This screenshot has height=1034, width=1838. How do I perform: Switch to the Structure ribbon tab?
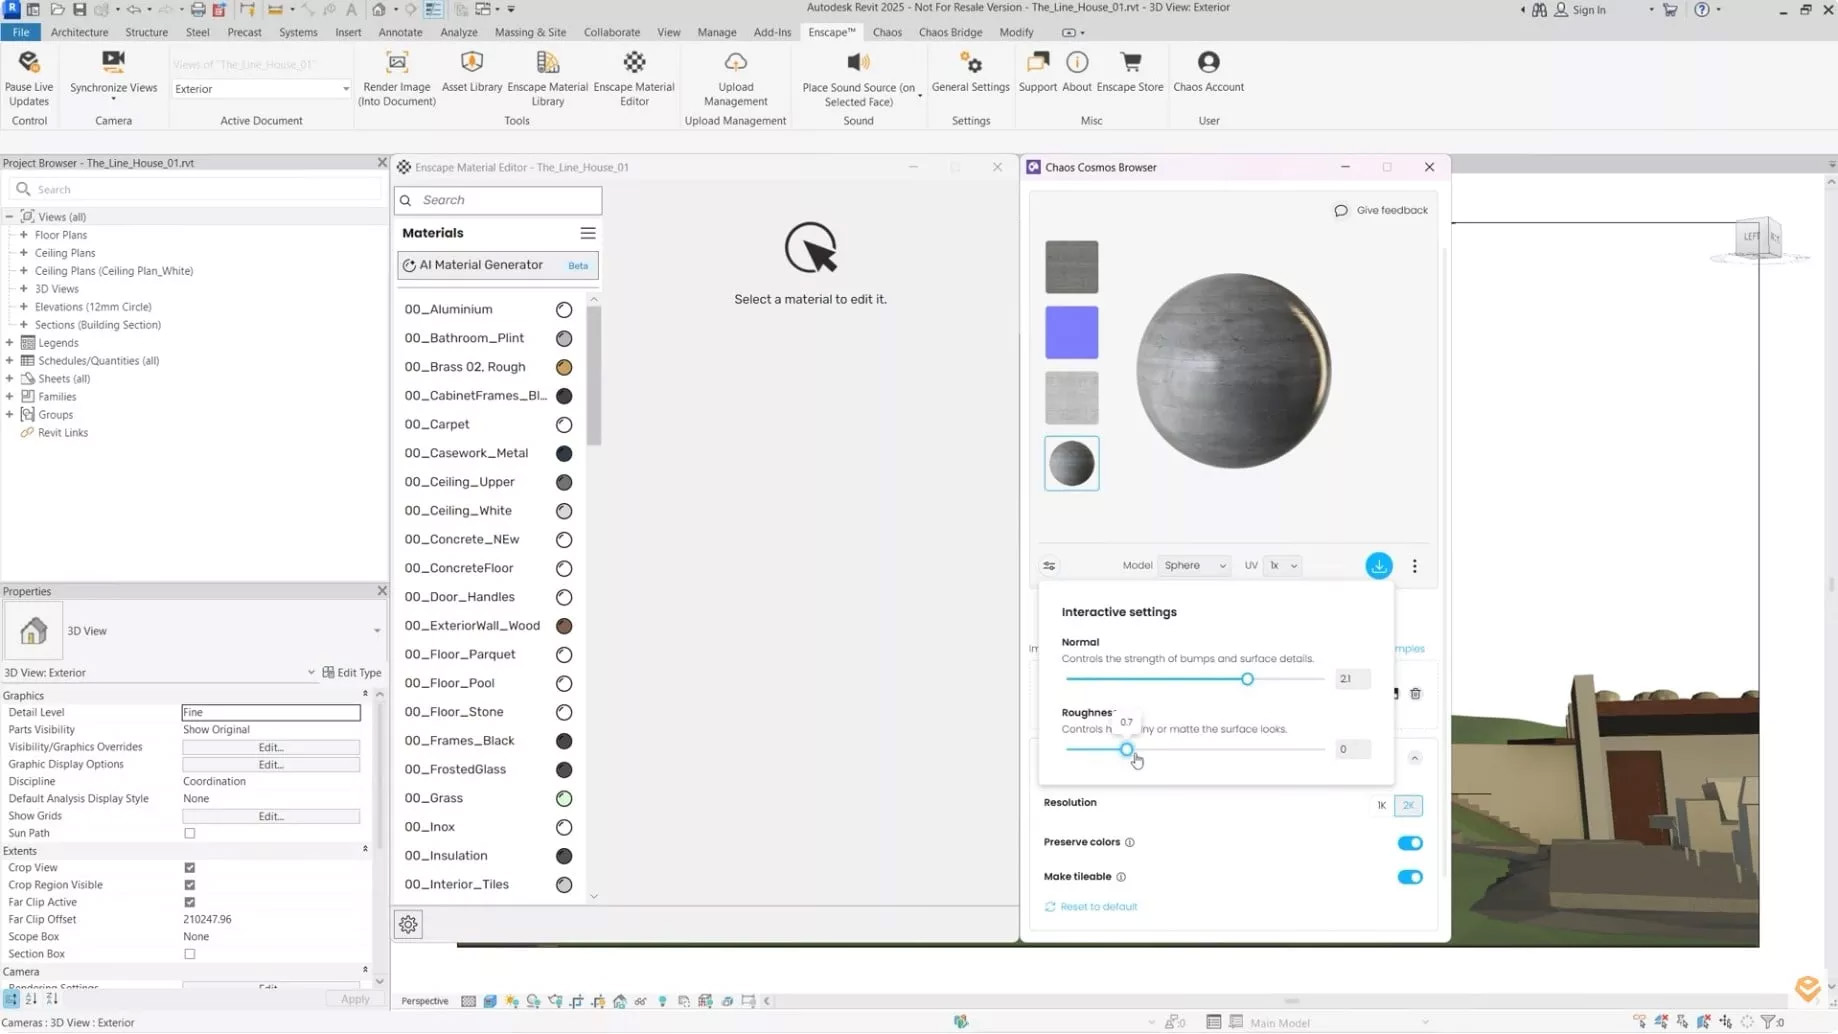pos(146,32)
